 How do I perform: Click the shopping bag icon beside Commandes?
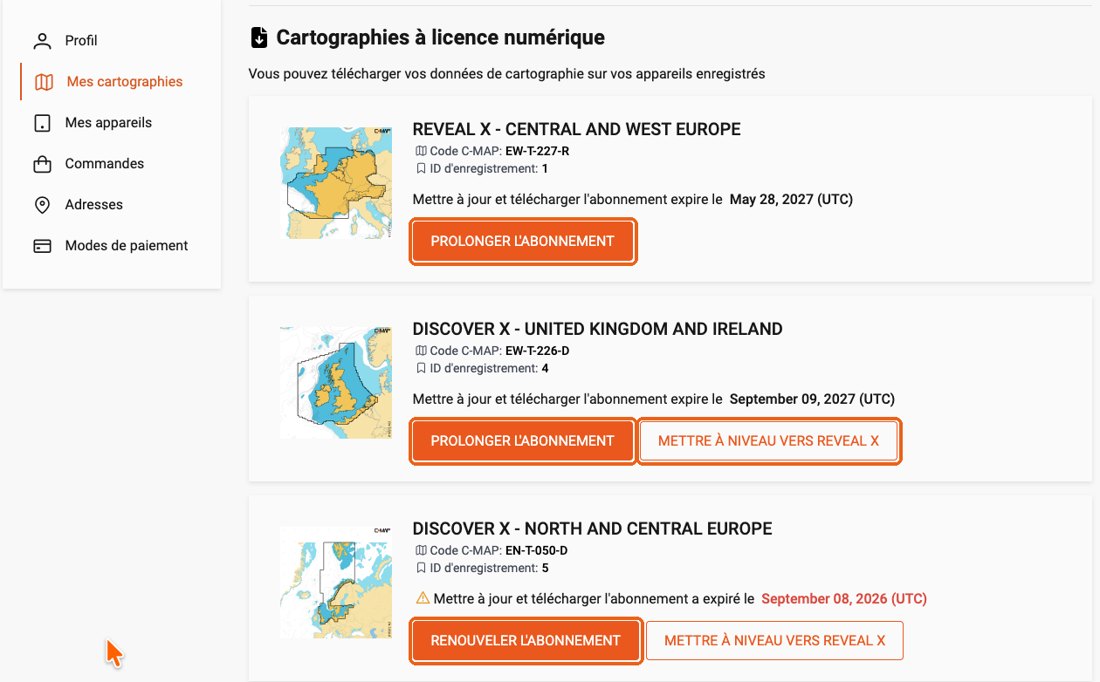(42, 164)
